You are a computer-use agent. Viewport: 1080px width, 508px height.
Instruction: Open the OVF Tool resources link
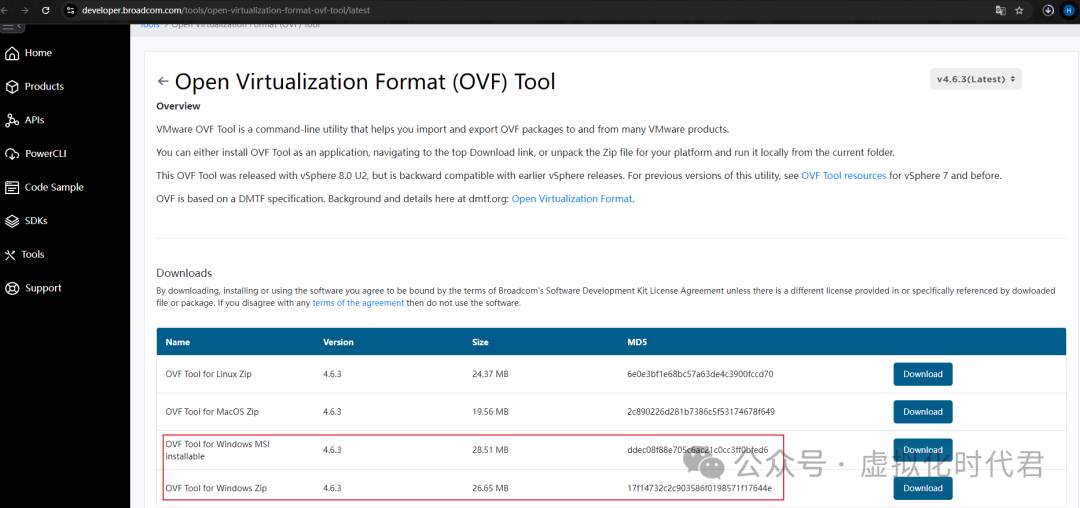pyautogui.click(x=843, y=176)
